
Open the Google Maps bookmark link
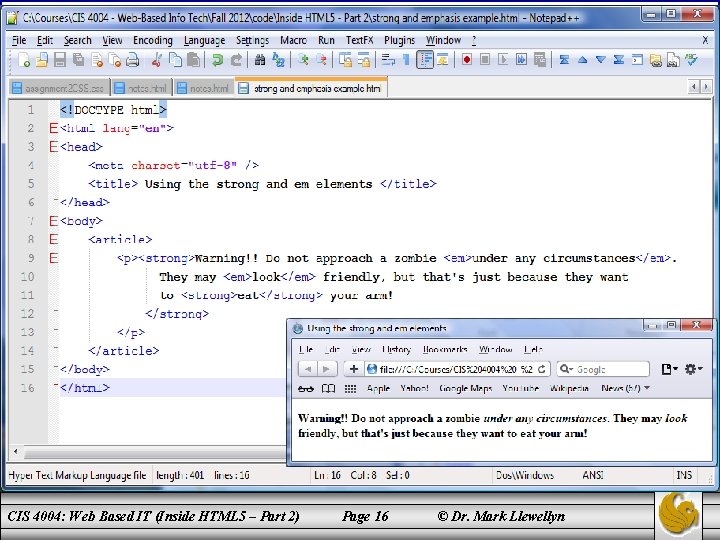point(466,388)
